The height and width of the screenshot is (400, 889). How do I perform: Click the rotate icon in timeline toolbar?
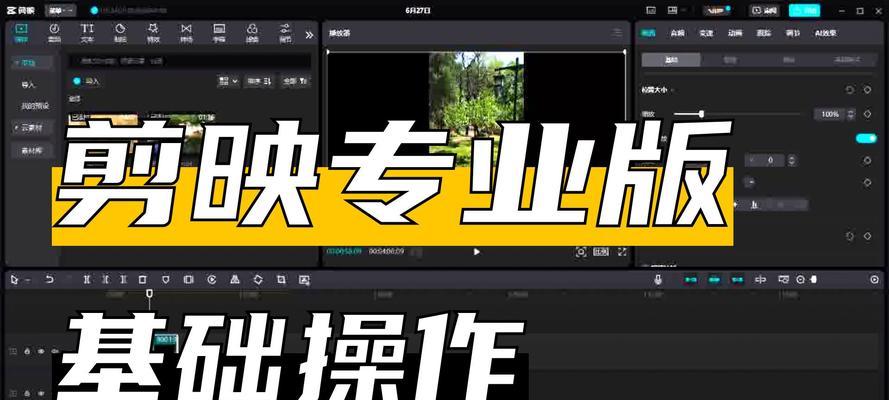tap(257, 279)
